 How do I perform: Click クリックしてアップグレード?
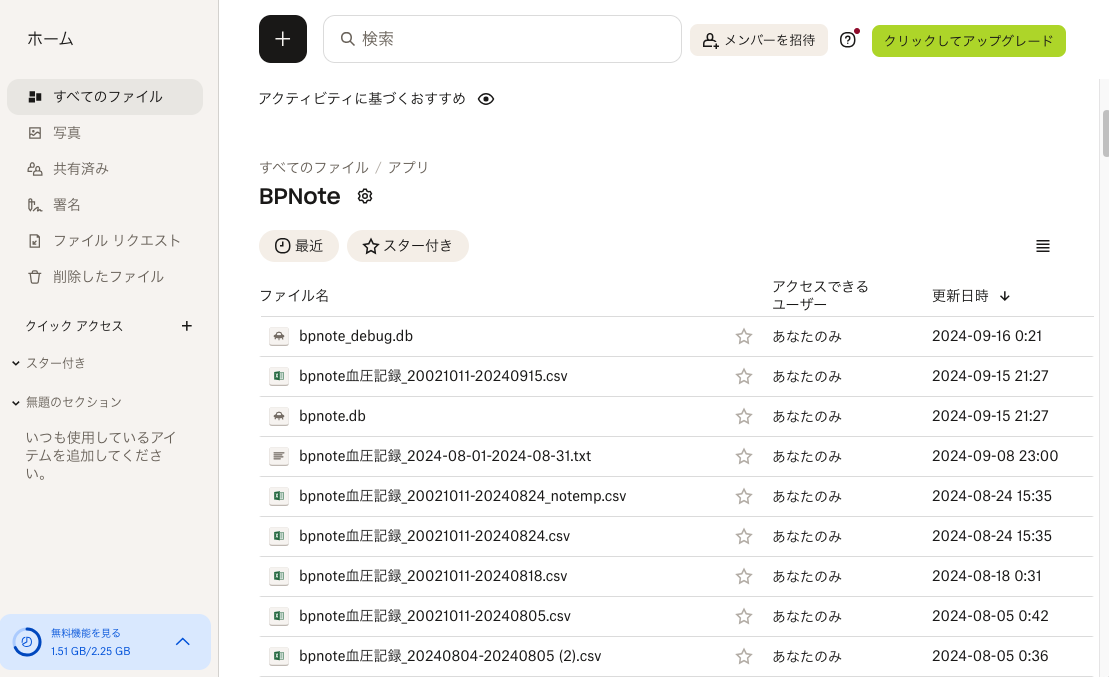coord(968,41)
